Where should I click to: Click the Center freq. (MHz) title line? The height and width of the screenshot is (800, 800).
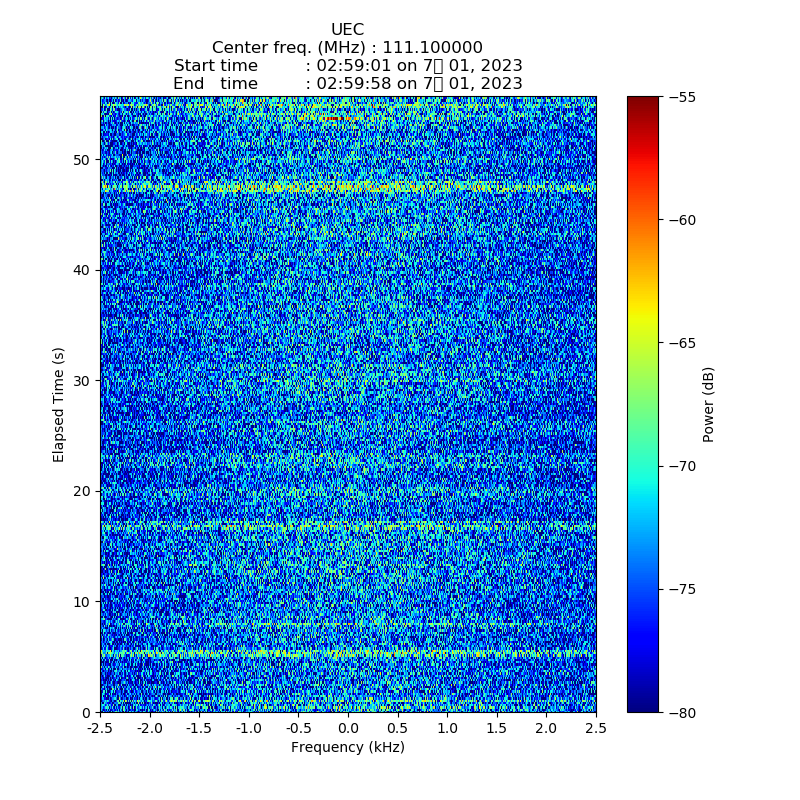coord(347,48)
